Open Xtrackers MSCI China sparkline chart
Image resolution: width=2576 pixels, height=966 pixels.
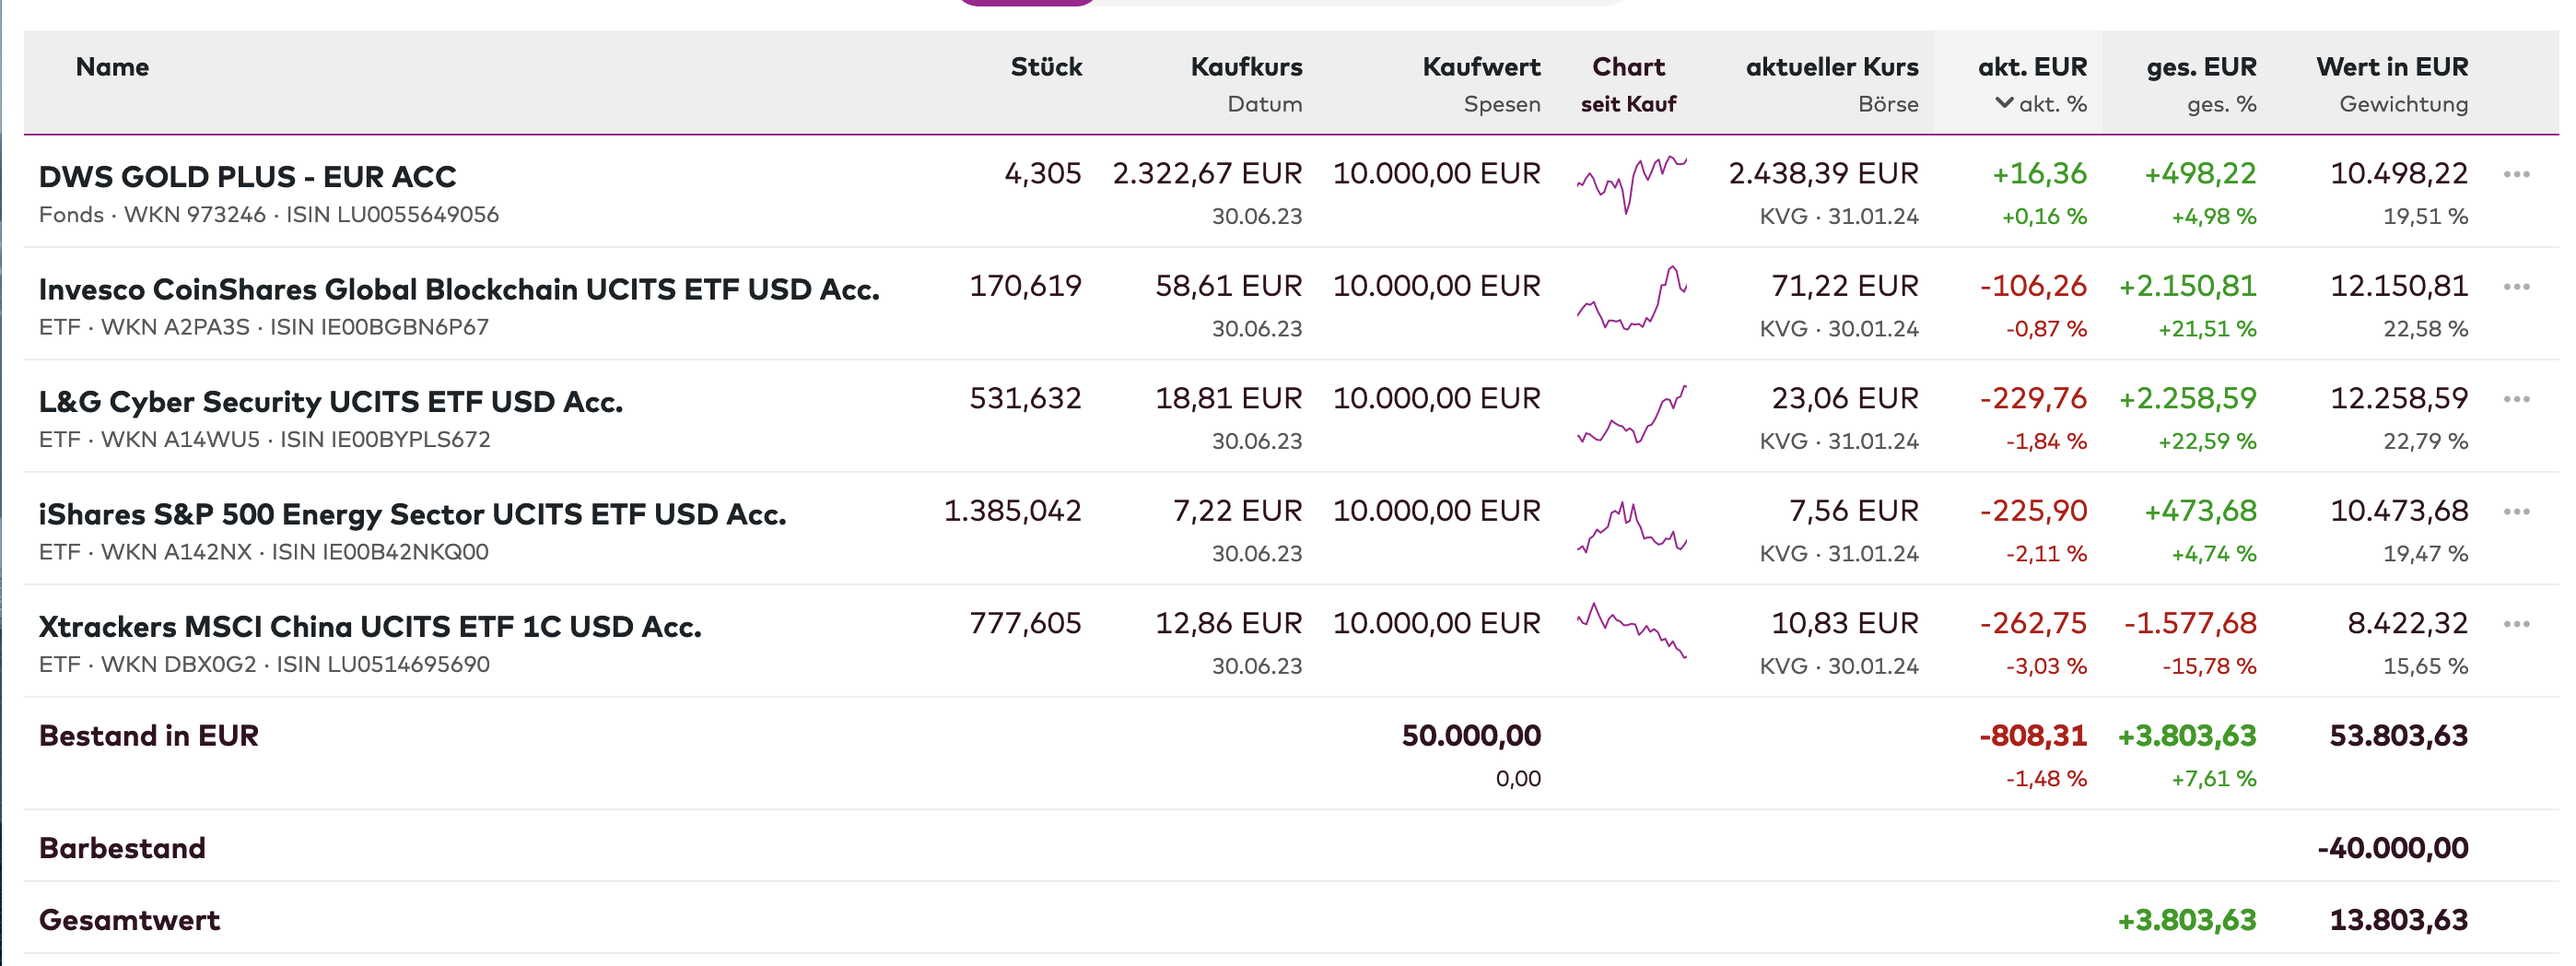[x=1631, y=630]
